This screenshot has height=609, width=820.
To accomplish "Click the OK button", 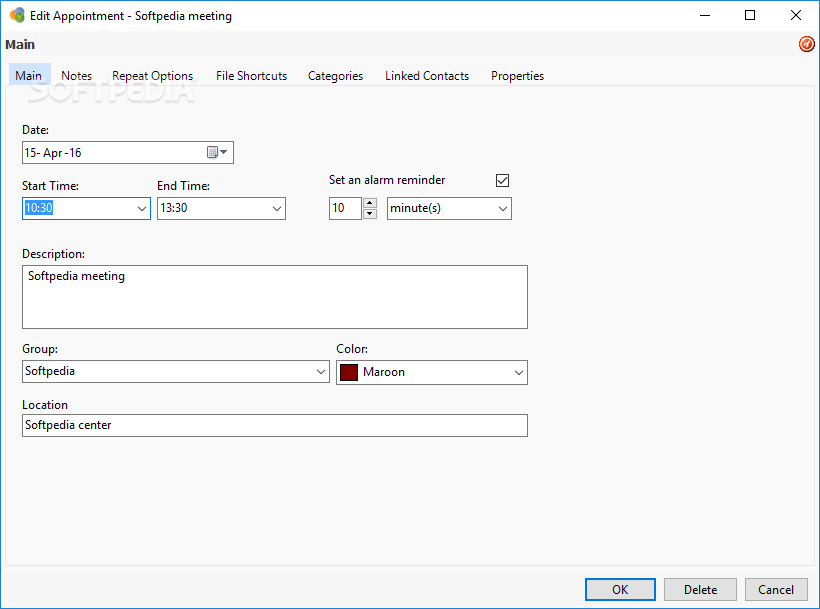I will click(x=620, y=590).
